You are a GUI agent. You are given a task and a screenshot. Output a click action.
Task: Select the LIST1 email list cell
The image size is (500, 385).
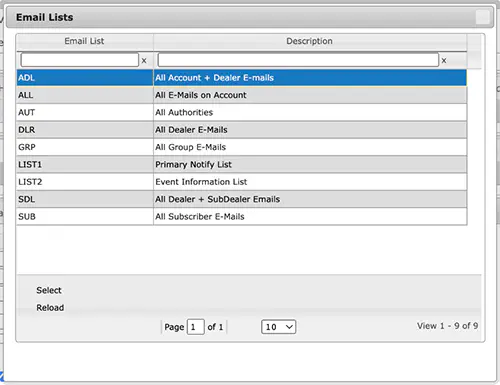85,164
